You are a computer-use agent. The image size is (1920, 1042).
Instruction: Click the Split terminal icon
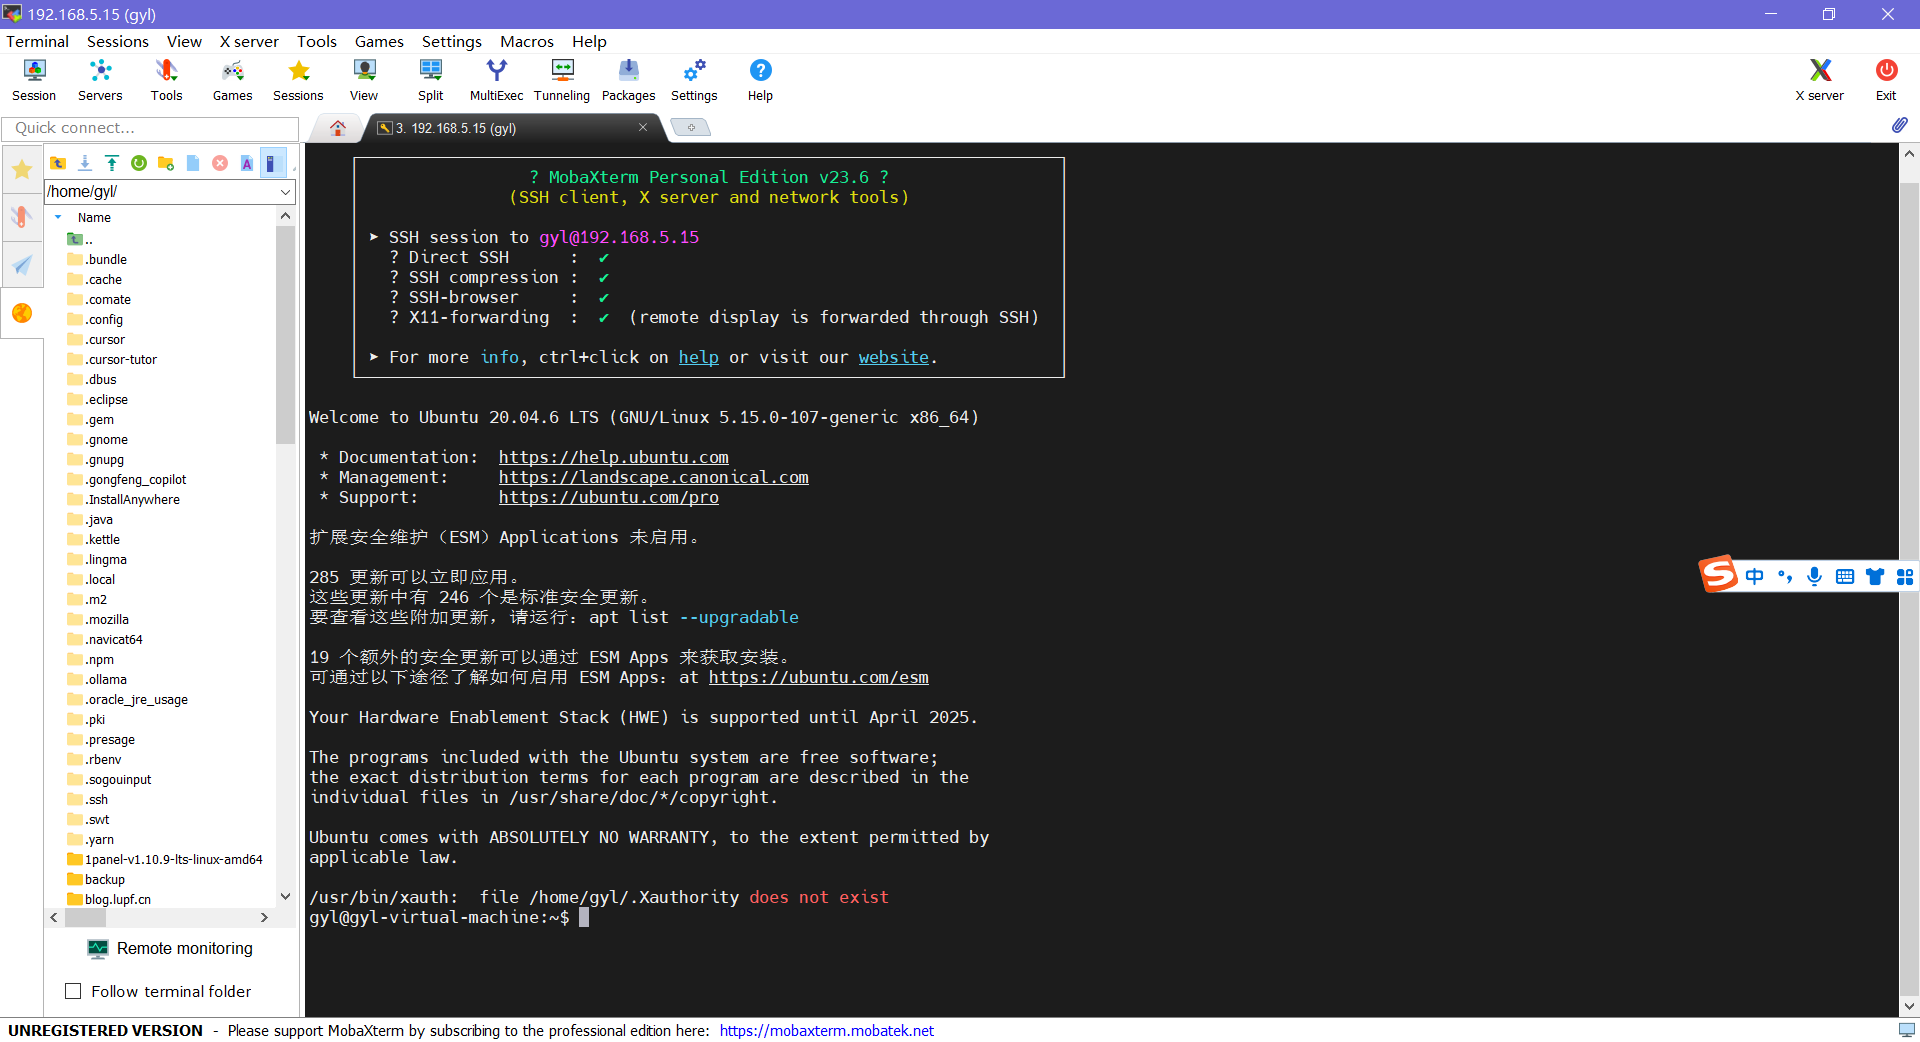pos(431,80)
